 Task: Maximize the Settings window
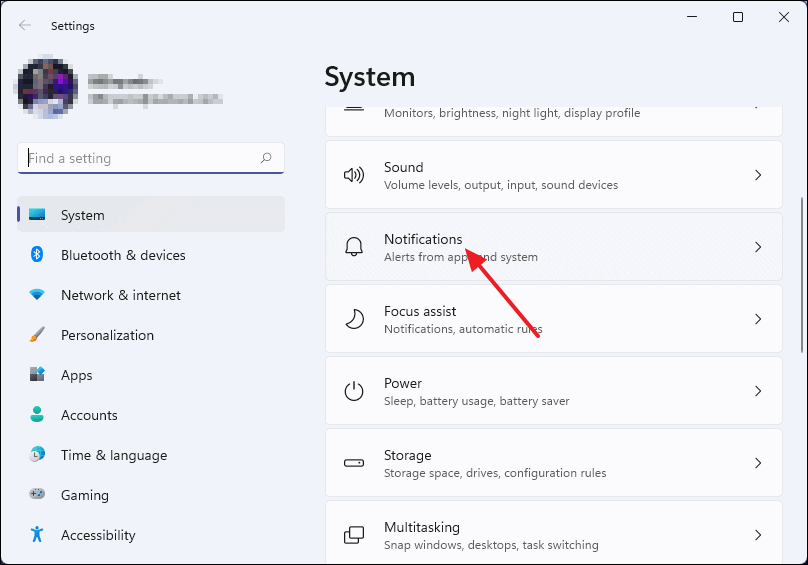(738, 17)
